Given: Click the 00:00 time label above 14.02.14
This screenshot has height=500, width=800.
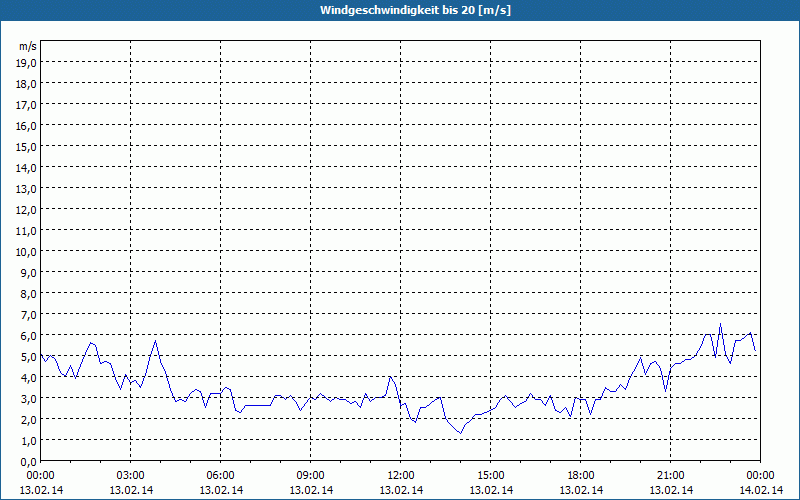Looking at the screenshot, I should [760, 476].
